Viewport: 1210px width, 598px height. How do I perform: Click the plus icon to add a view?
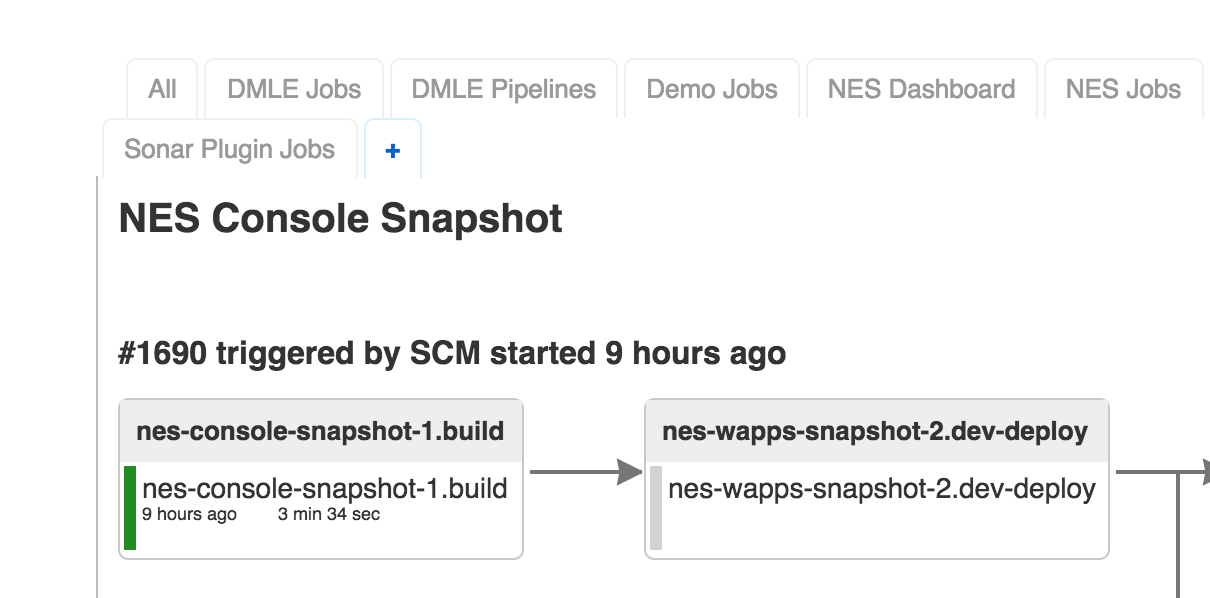(x=393, y=150)
